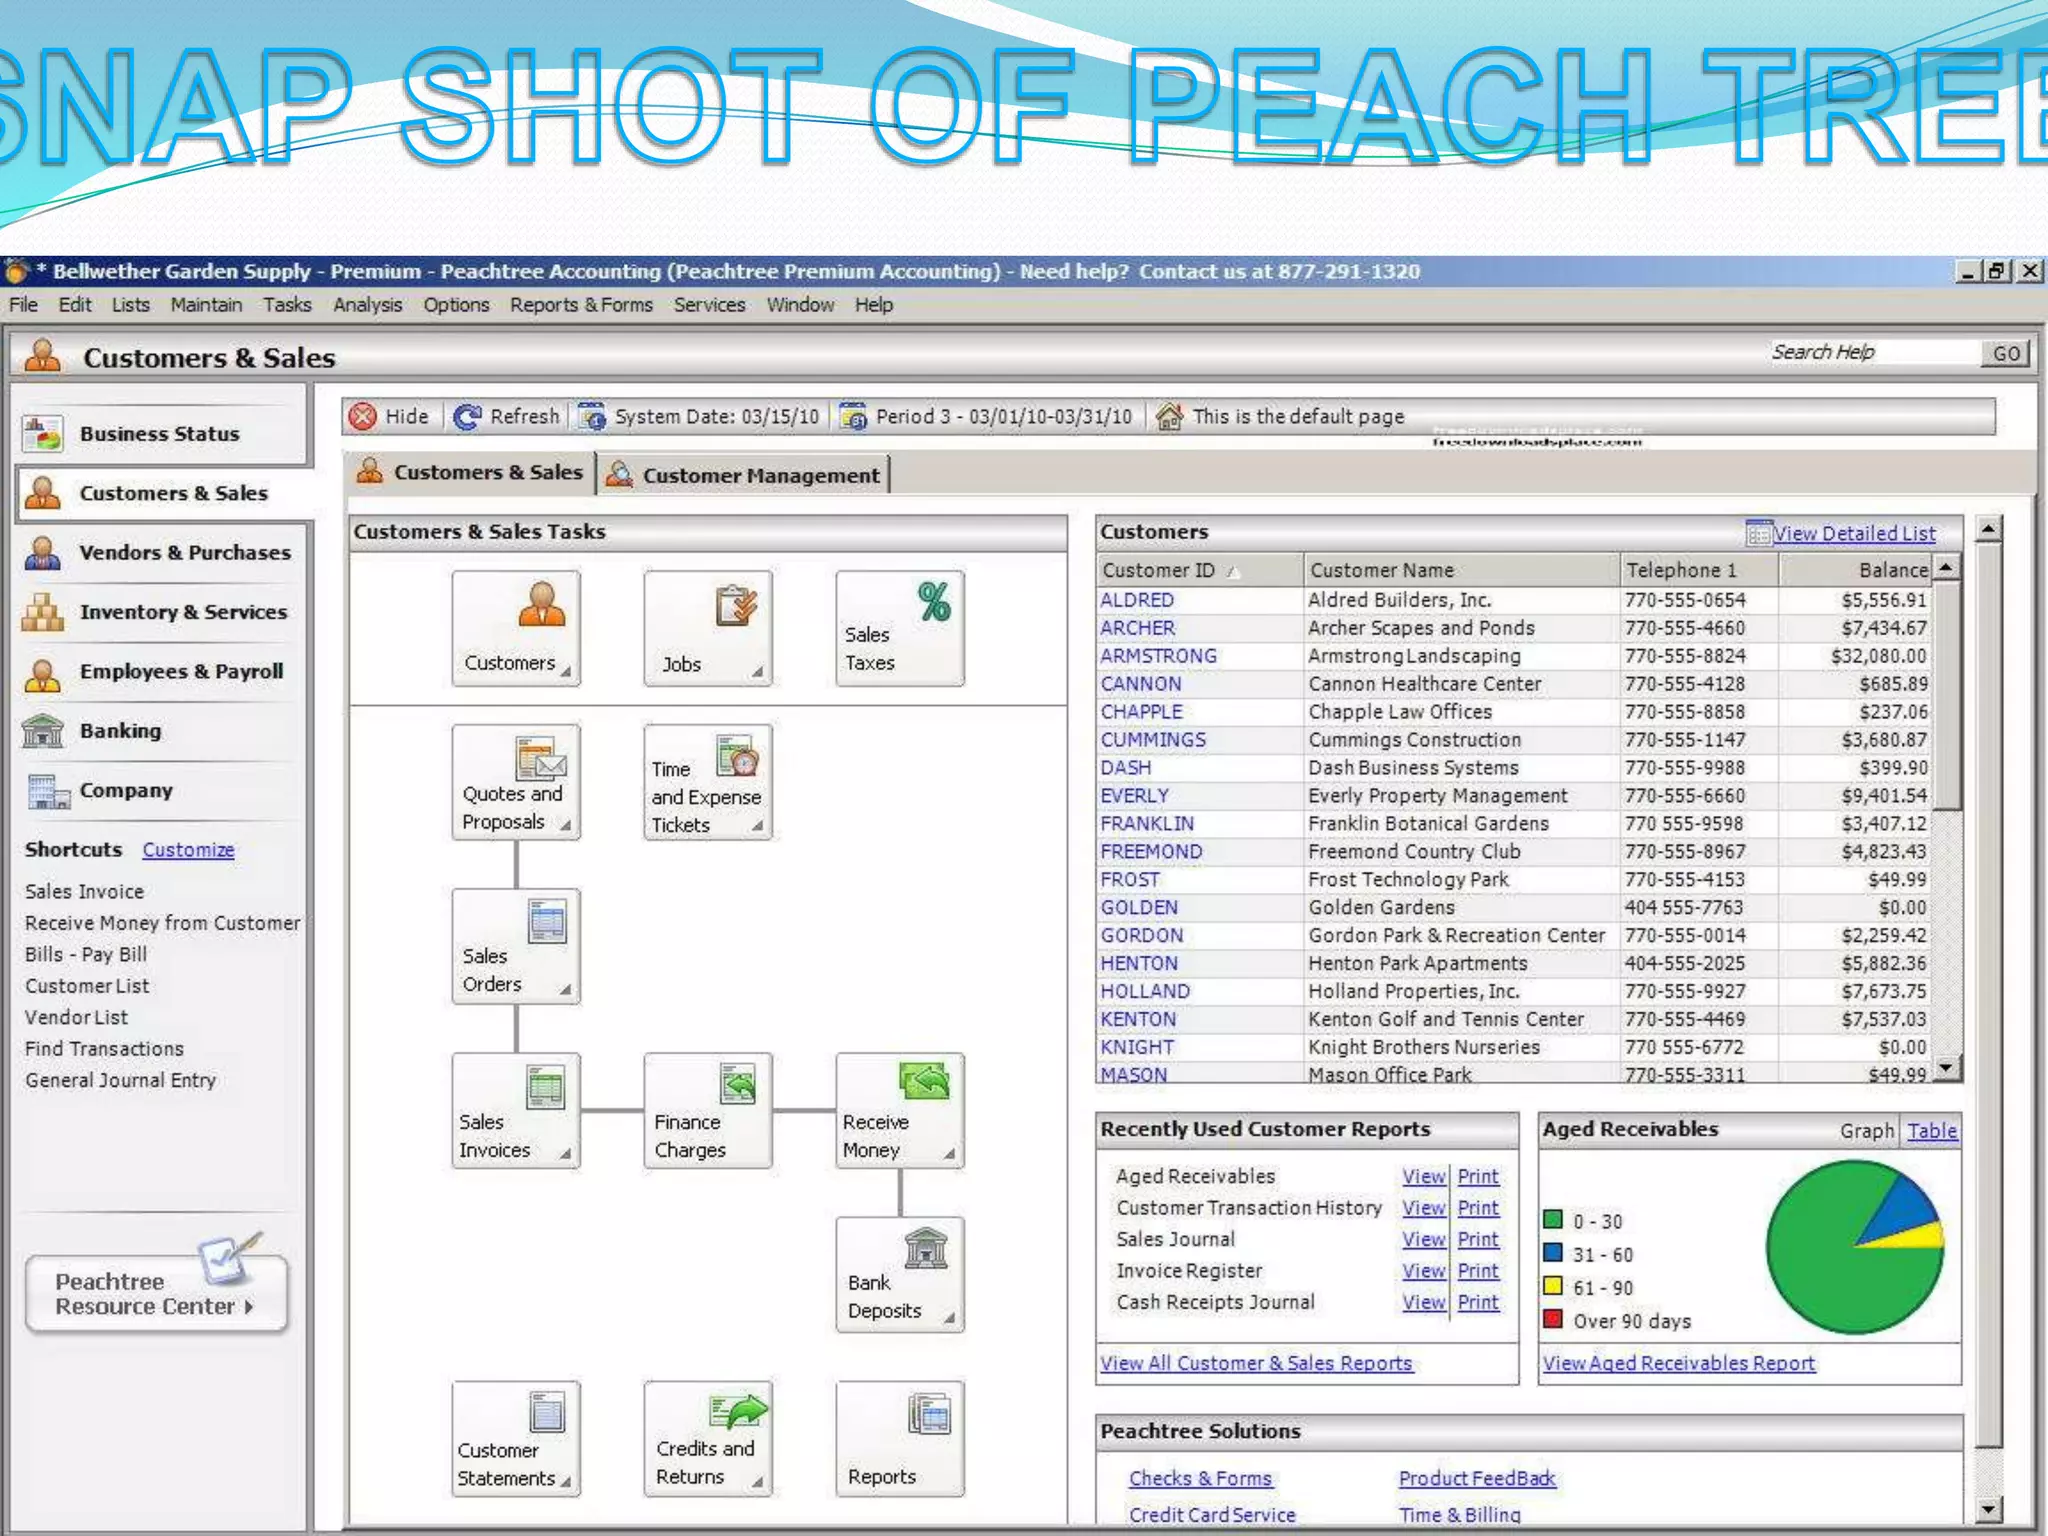This screenshot has width=2048, height=1536.
Task: Expand the Customers task dropdown arrow
Action: (566, 672)
